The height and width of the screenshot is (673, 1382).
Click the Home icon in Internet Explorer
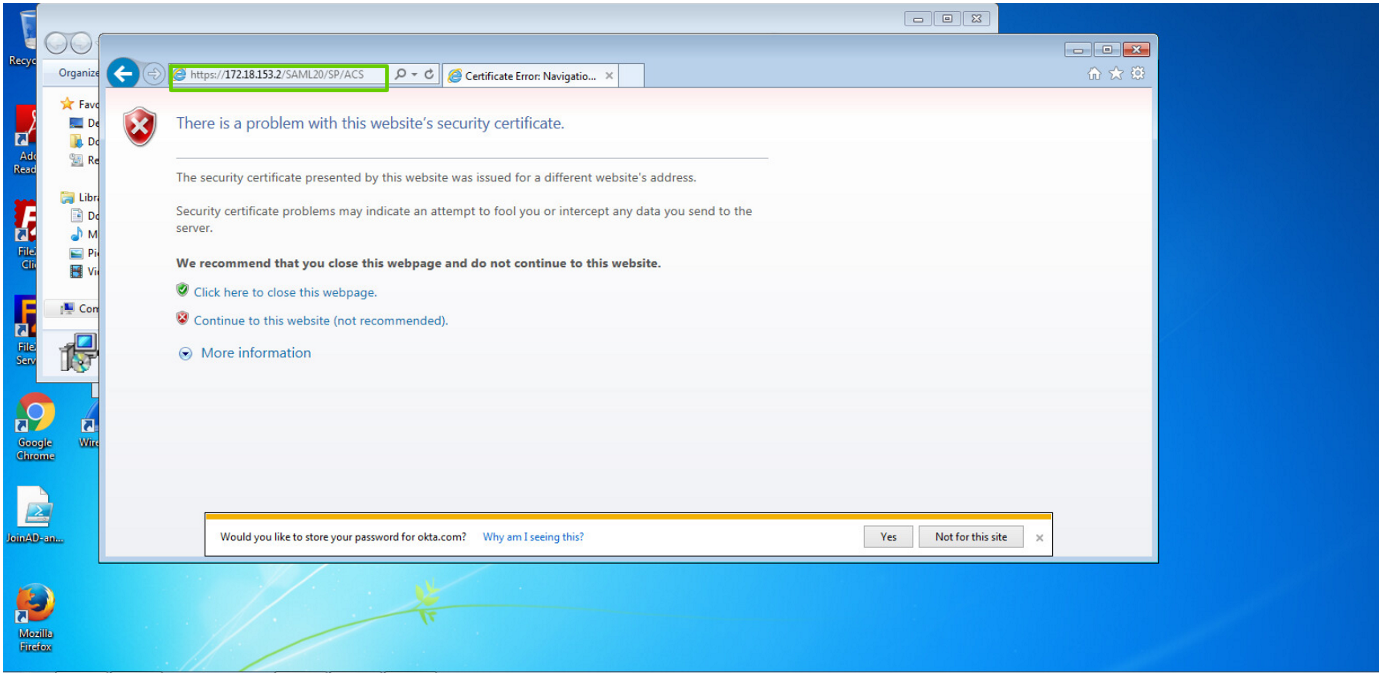[1095, 74]
